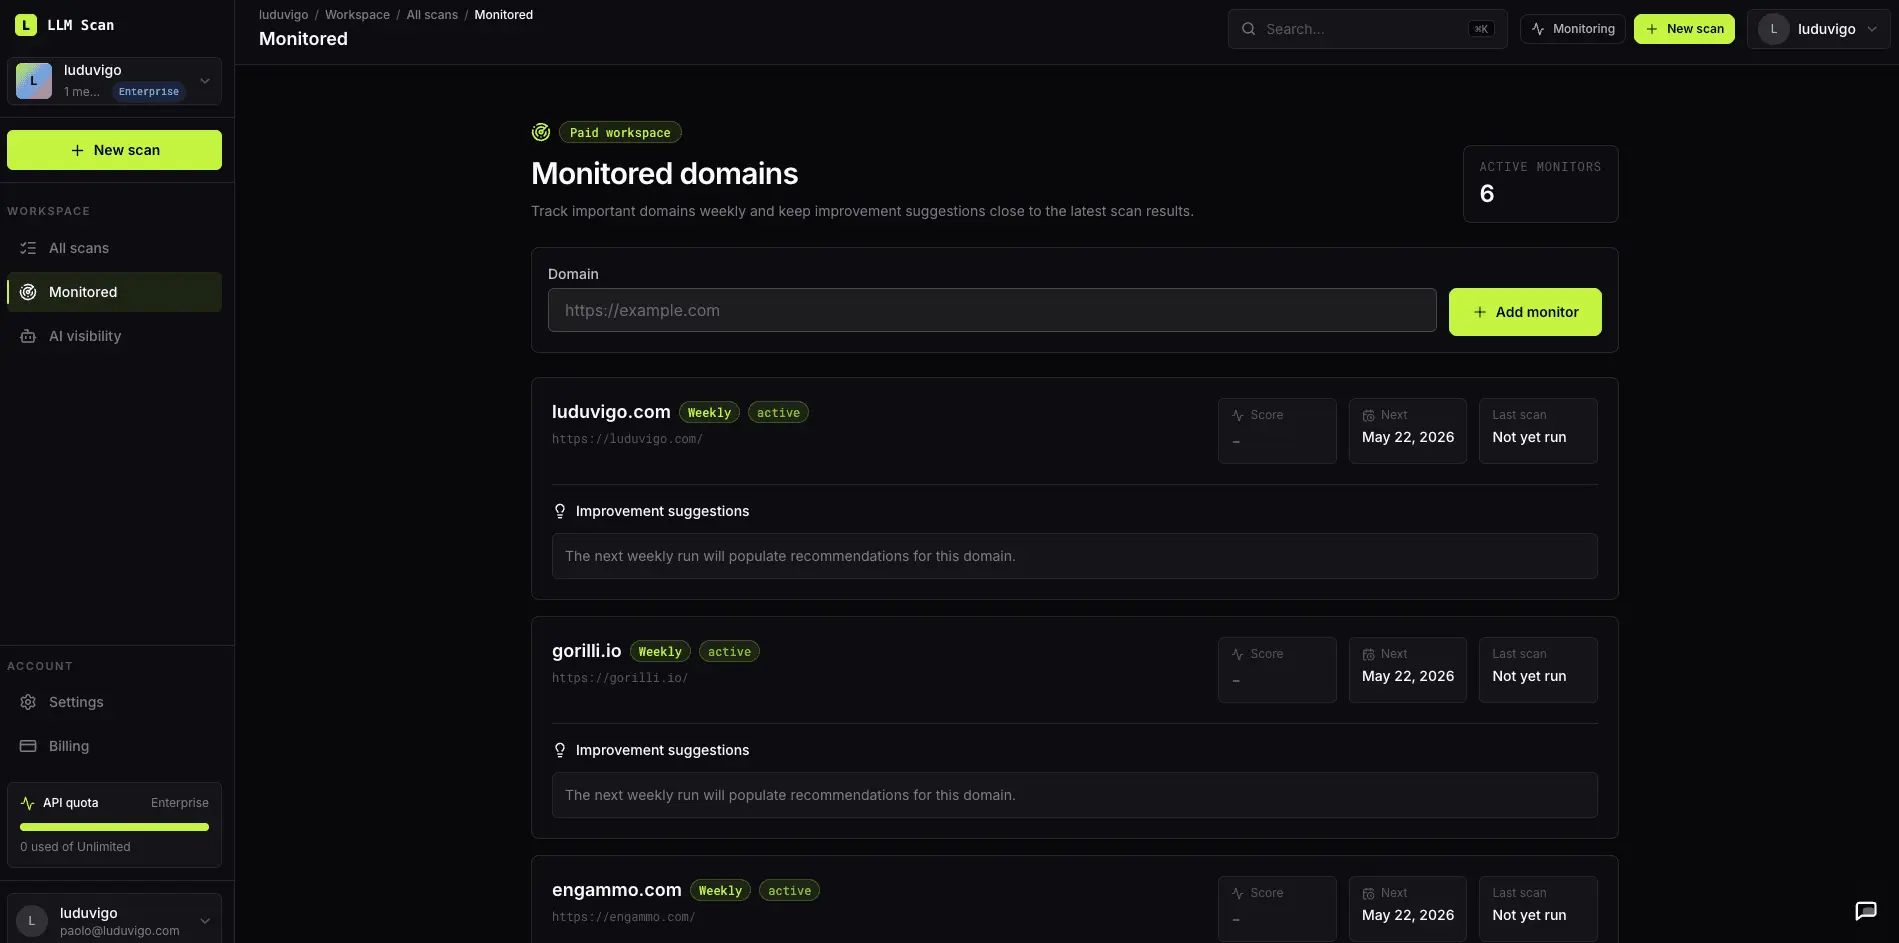Viewport: 1899px width, 943px height.
Task: Click the All scans breadcrumb link
Action: [432, 15]
